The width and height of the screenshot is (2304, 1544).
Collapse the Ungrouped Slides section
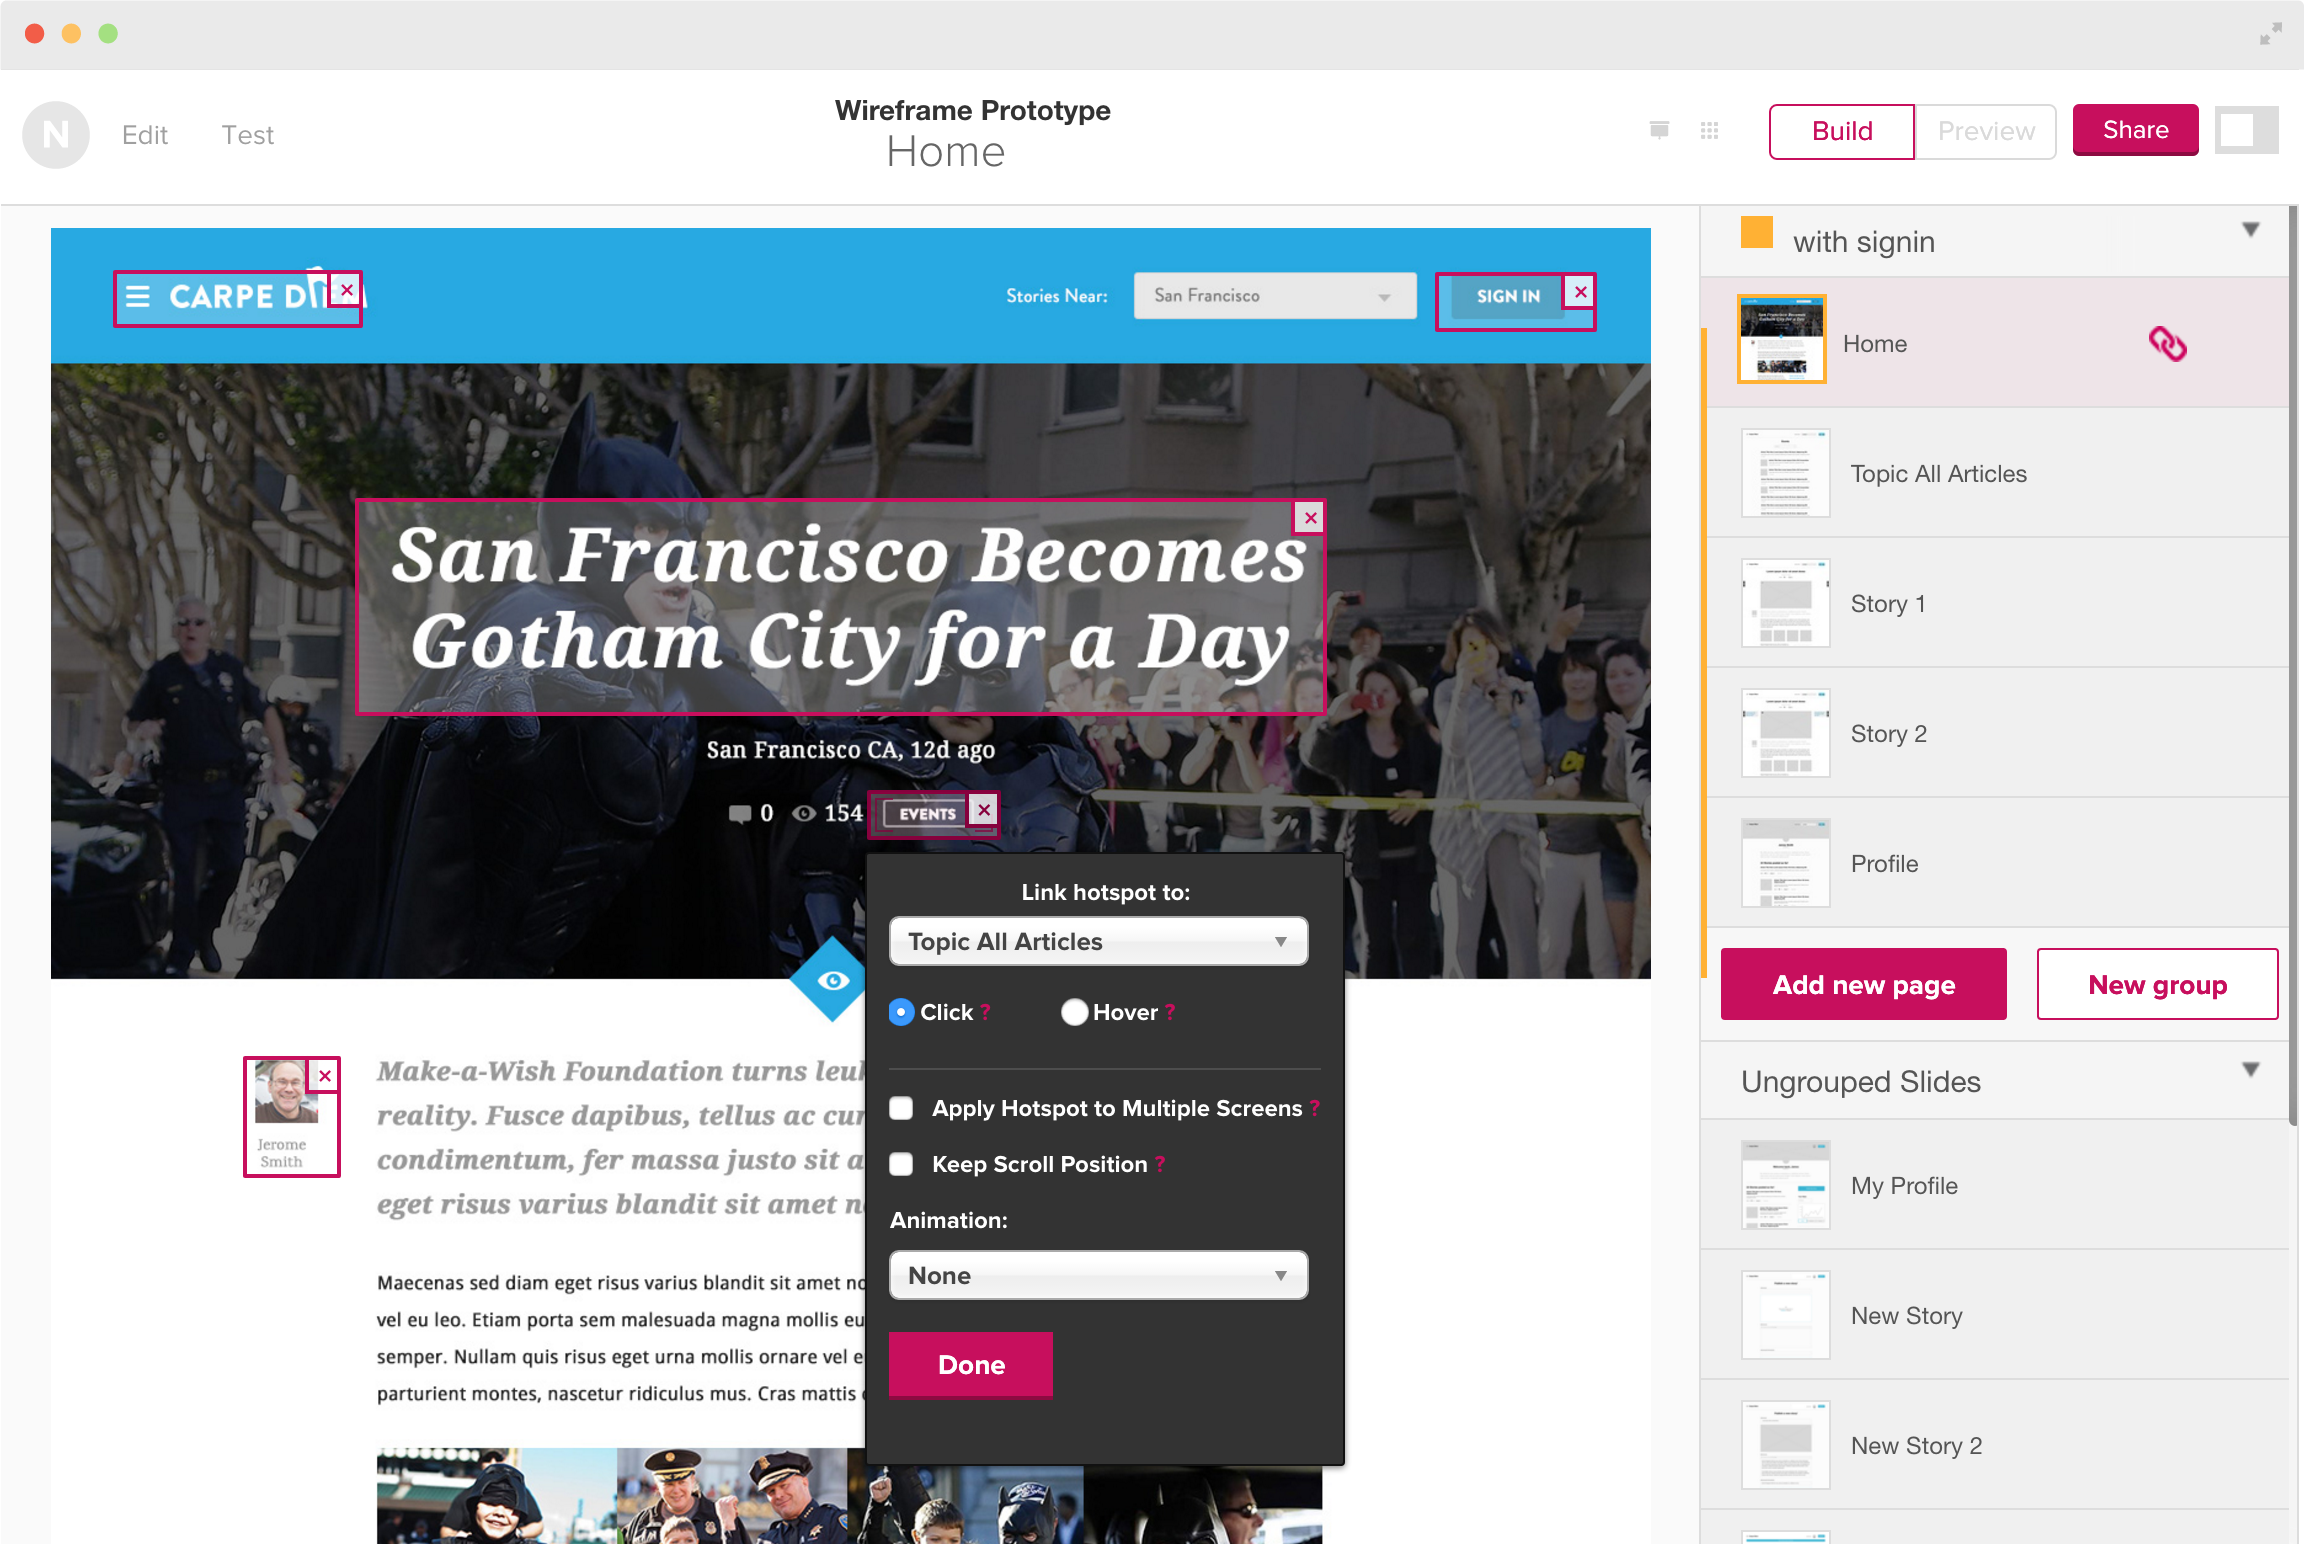click(2250, 1070)
